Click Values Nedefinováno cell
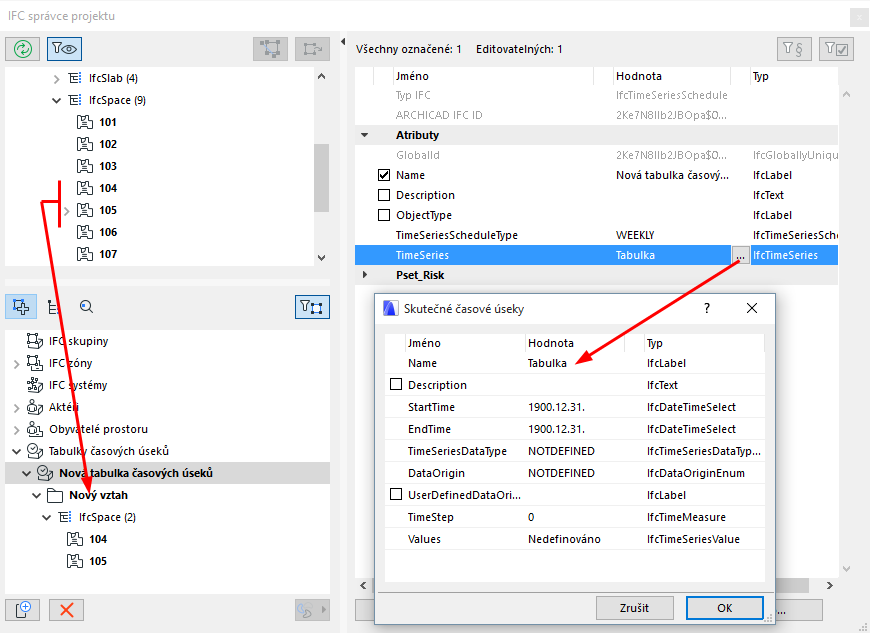This screenshot has width=870, height=633. [x=564, y=539]
